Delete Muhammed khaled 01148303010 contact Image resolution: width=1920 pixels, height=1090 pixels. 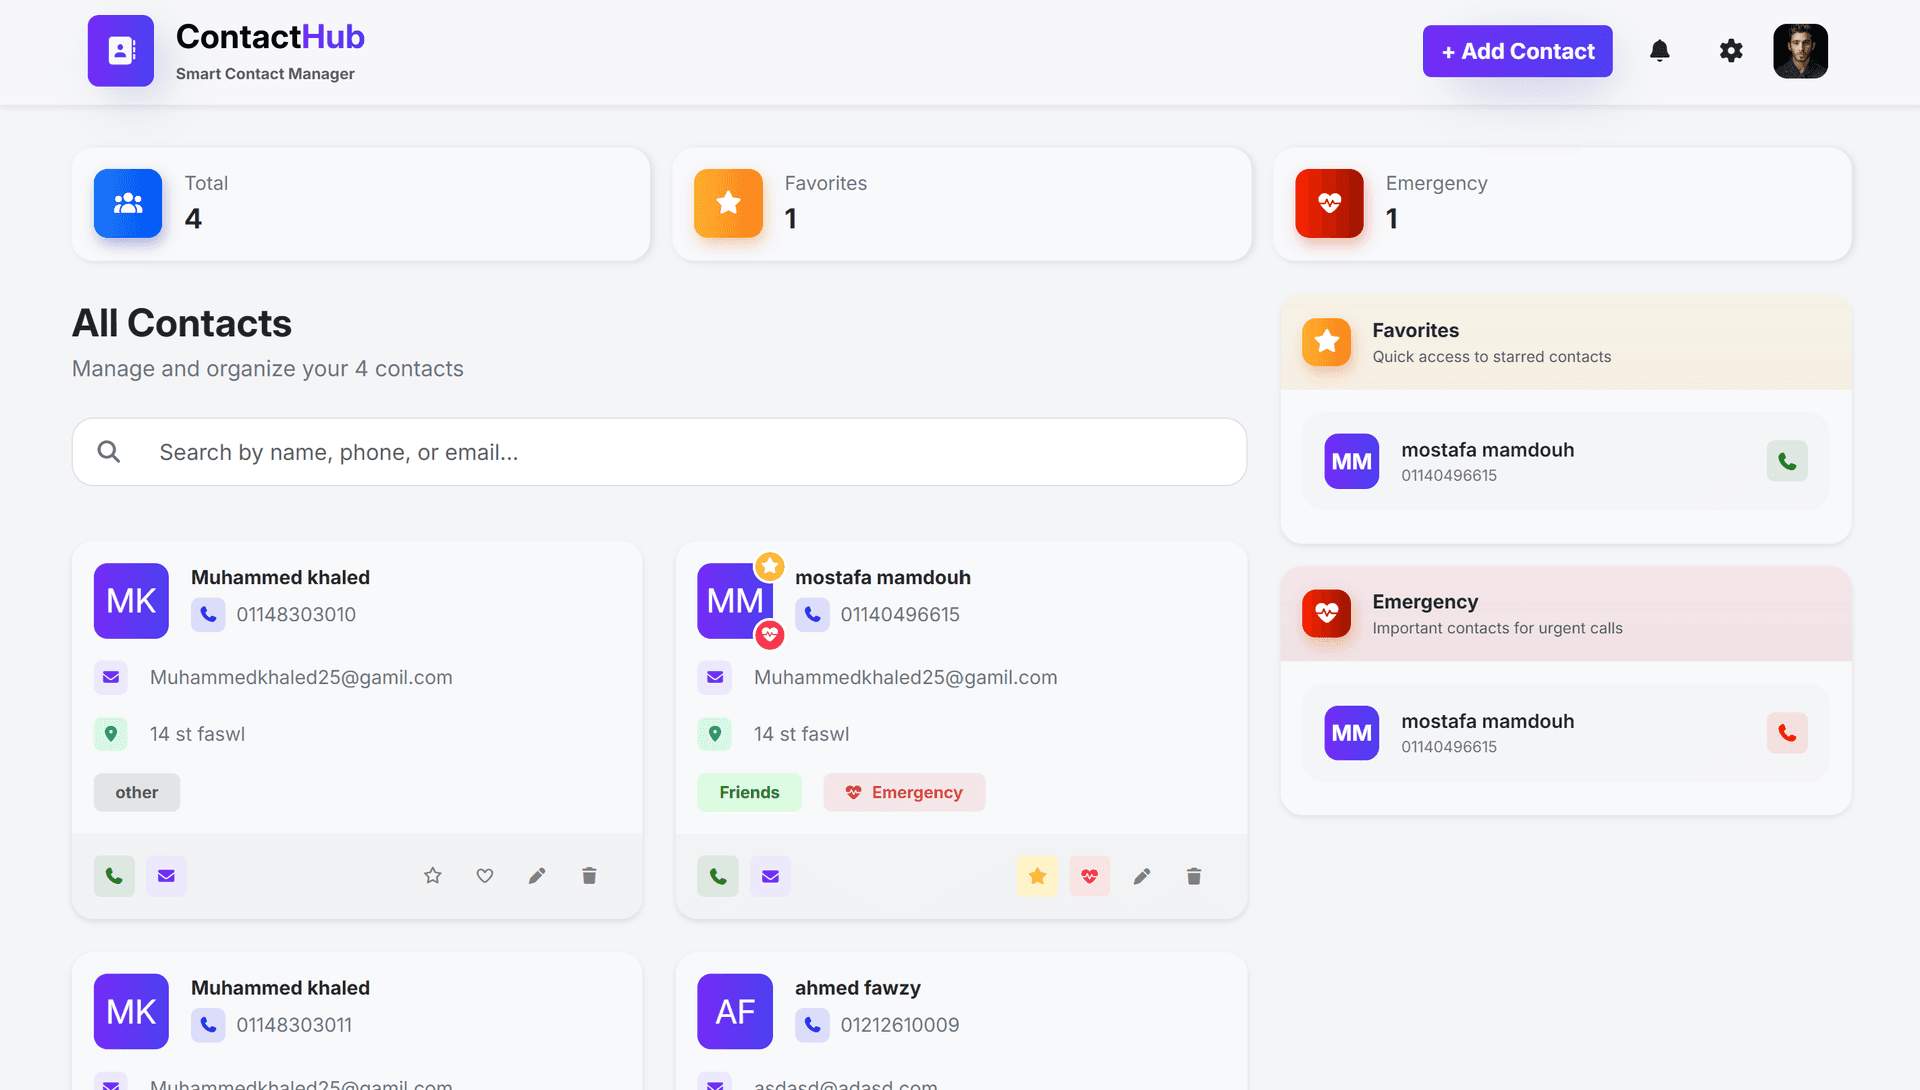(x=589, y=876)
